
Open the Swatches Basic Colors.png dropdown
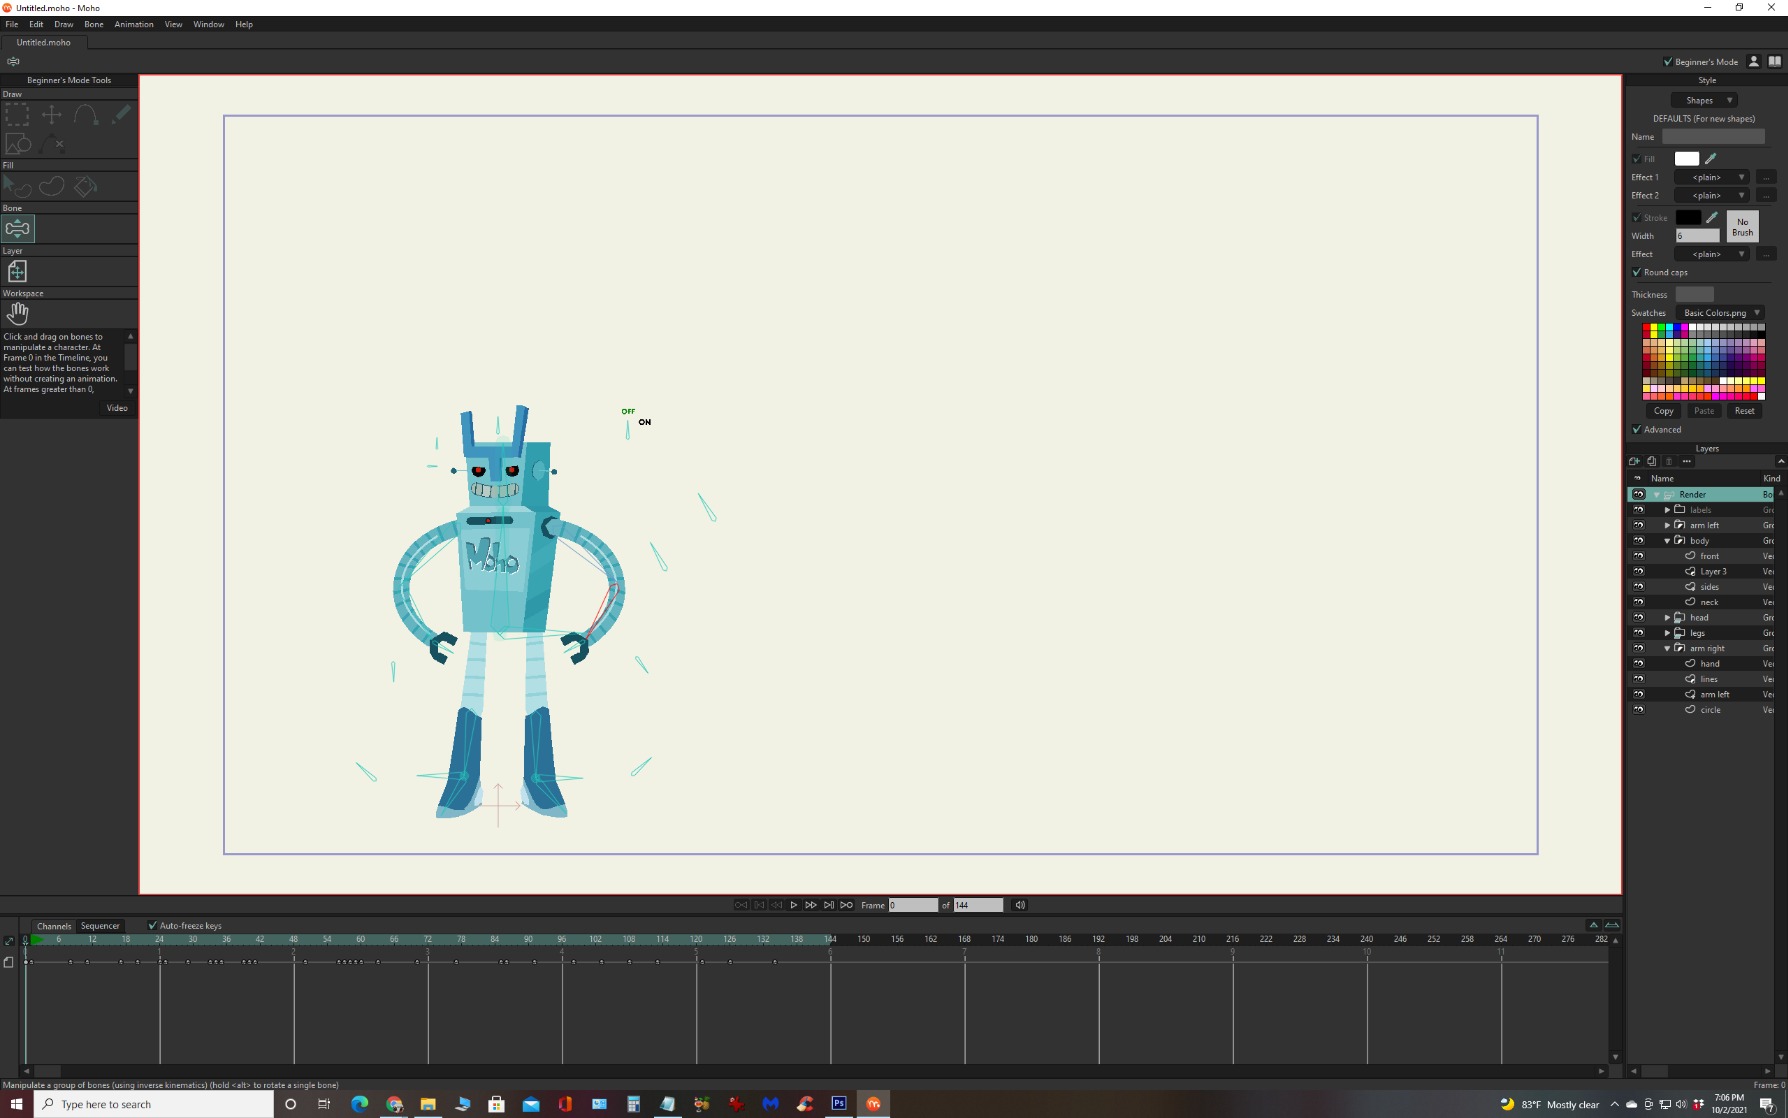click(x=1720, y=313)
